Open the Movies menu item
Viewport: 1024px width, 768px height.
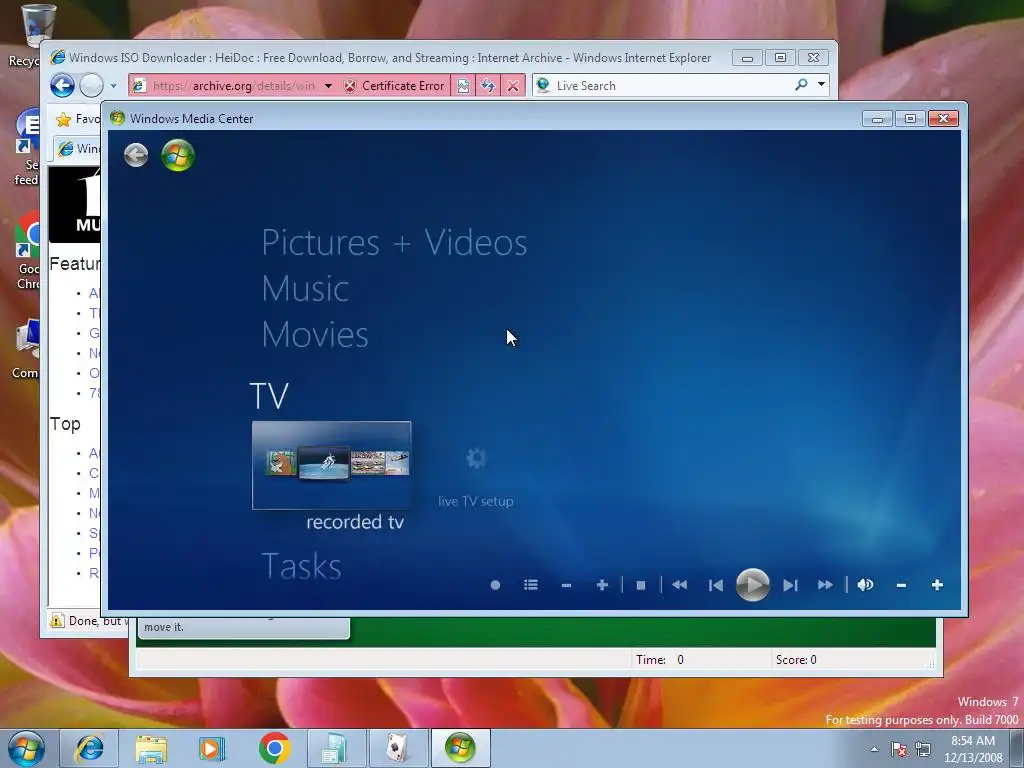(x=315, y=334)
